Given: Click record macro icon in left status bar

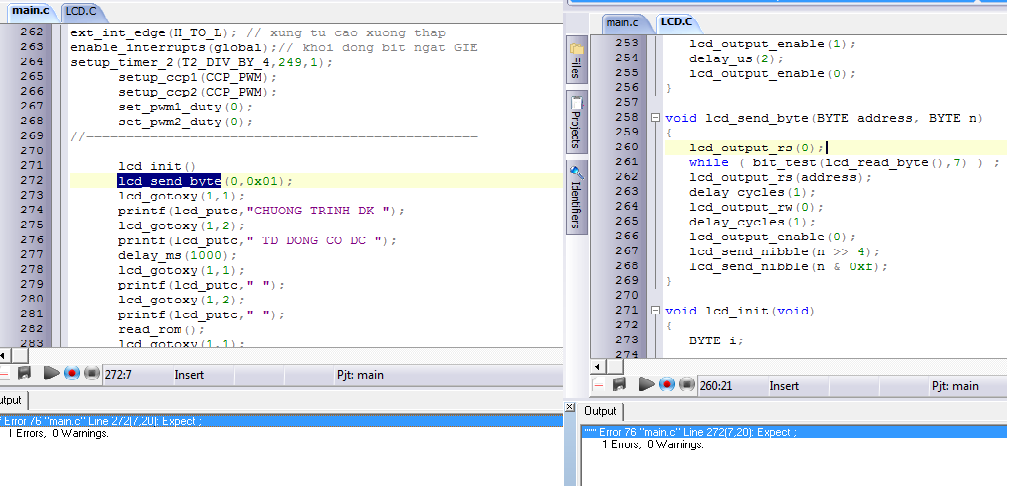Looking at the screenshot, I should (x=71, y=373).
